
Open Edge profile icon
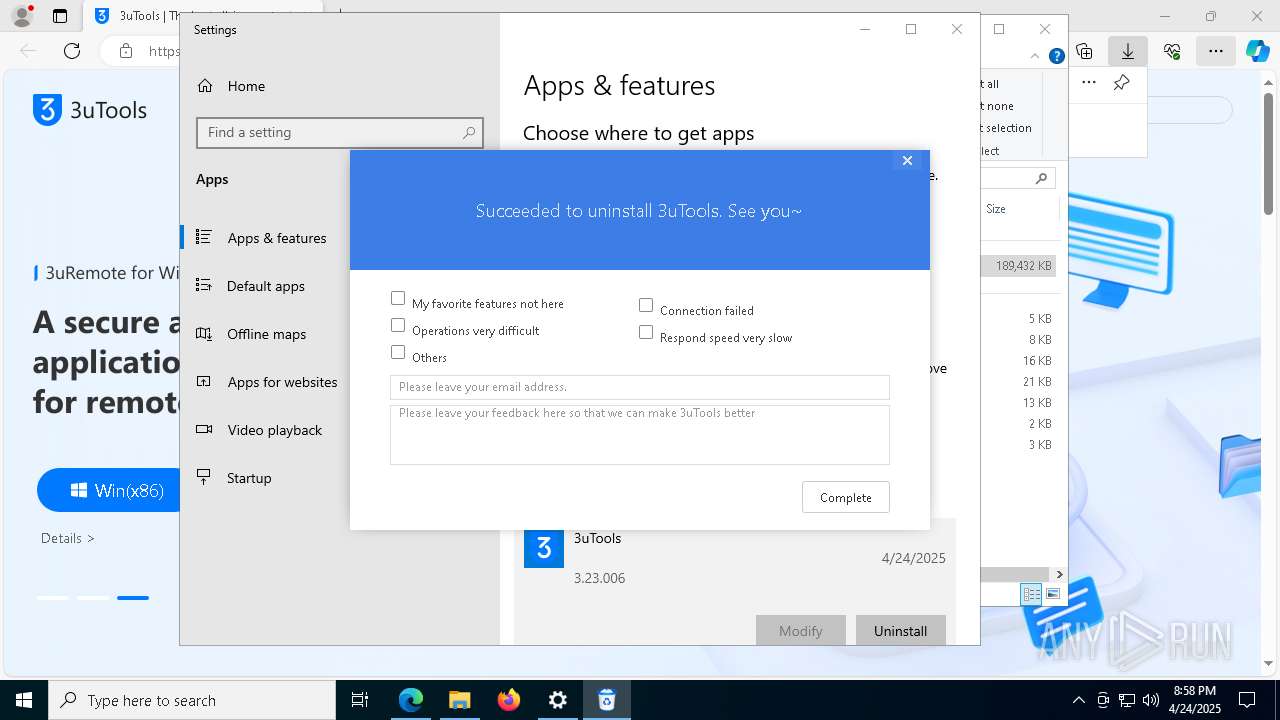coord(22,16)
